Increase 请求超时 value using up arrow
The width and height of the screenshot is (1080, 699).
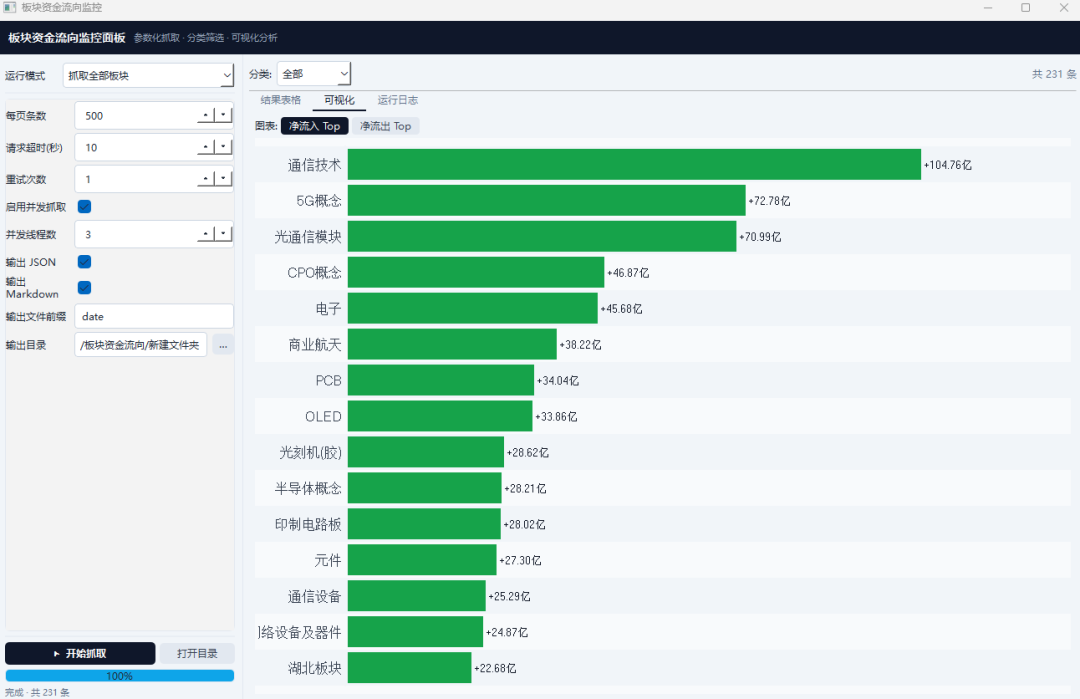tap(206, 148)
